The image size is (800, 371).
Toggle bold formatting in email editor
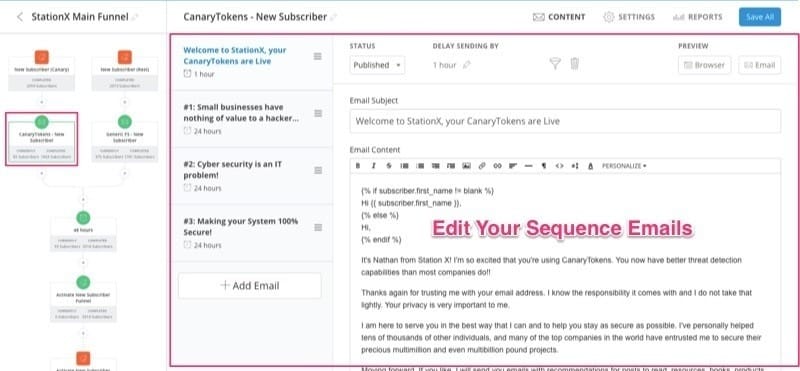pos(358,166)
